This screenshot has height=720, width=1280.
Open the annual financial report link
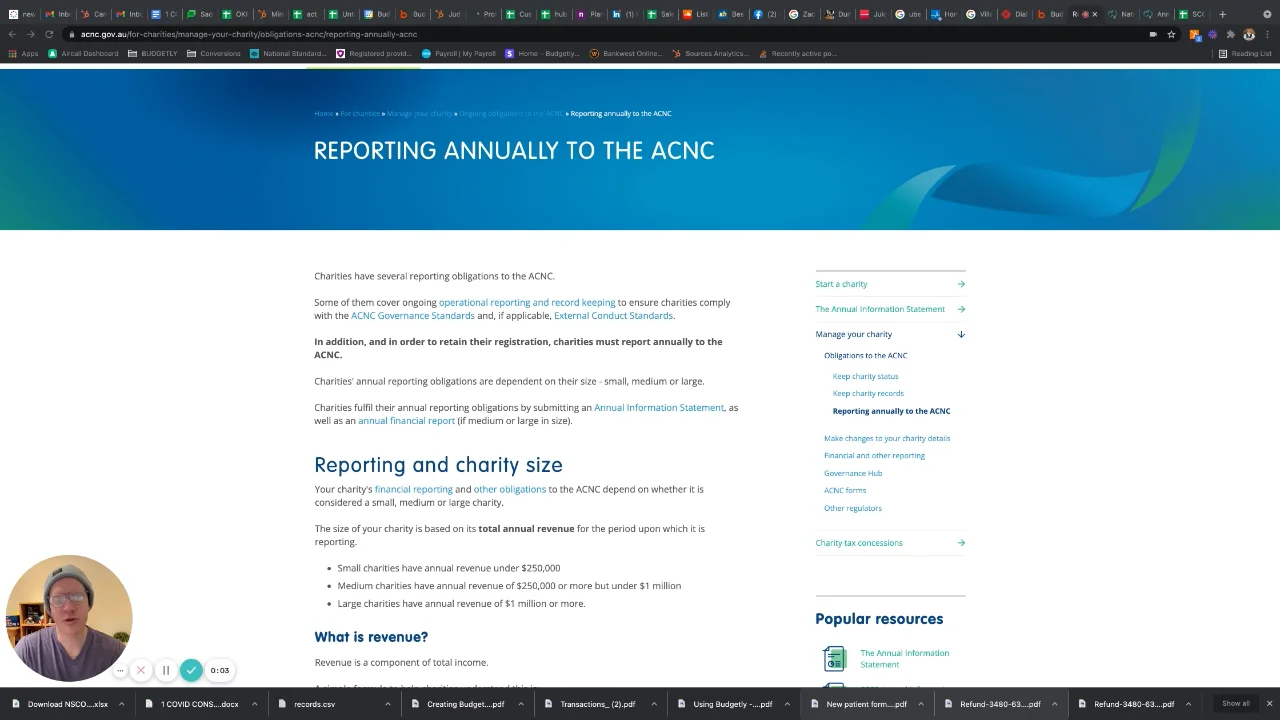pyautogui.click(x=406, y=421)
